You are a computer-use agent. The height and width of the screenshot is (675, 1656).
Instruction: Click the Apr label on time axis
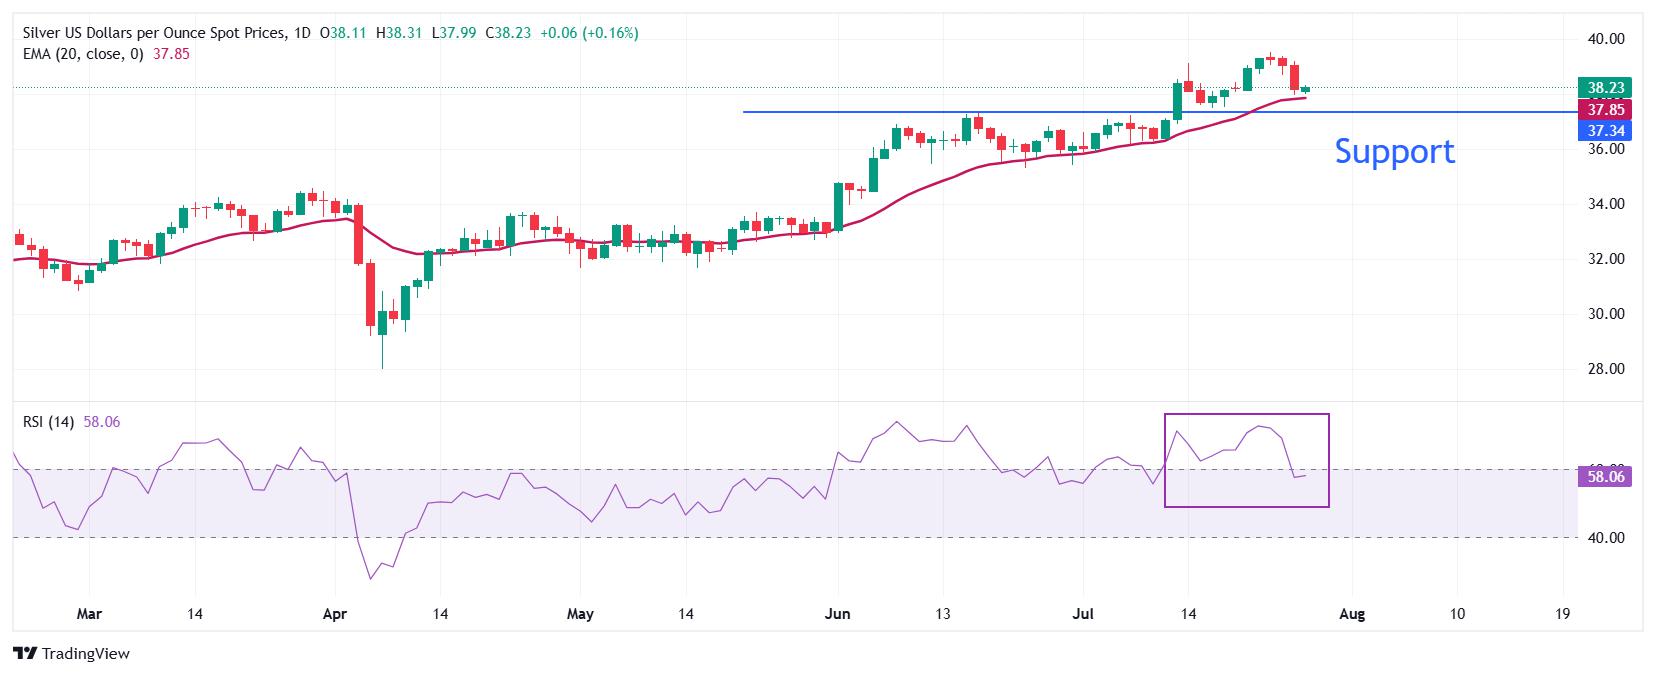(x=334, y=614)
